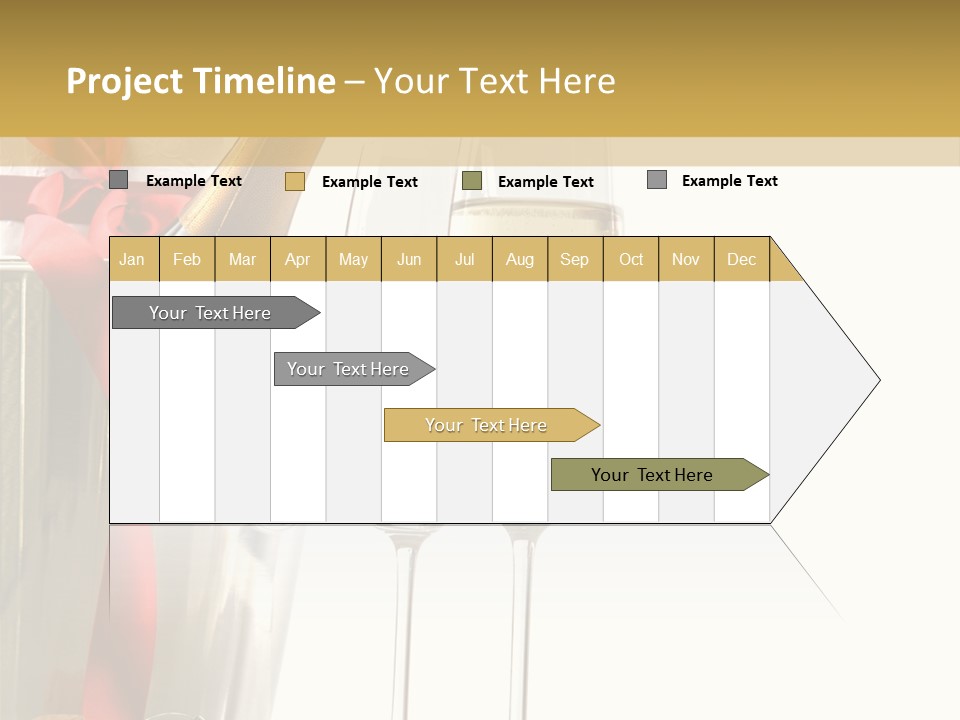Select the olive legend square near third Example Text
The width and height of the screenshot is (960, 720).
(470, 181)
